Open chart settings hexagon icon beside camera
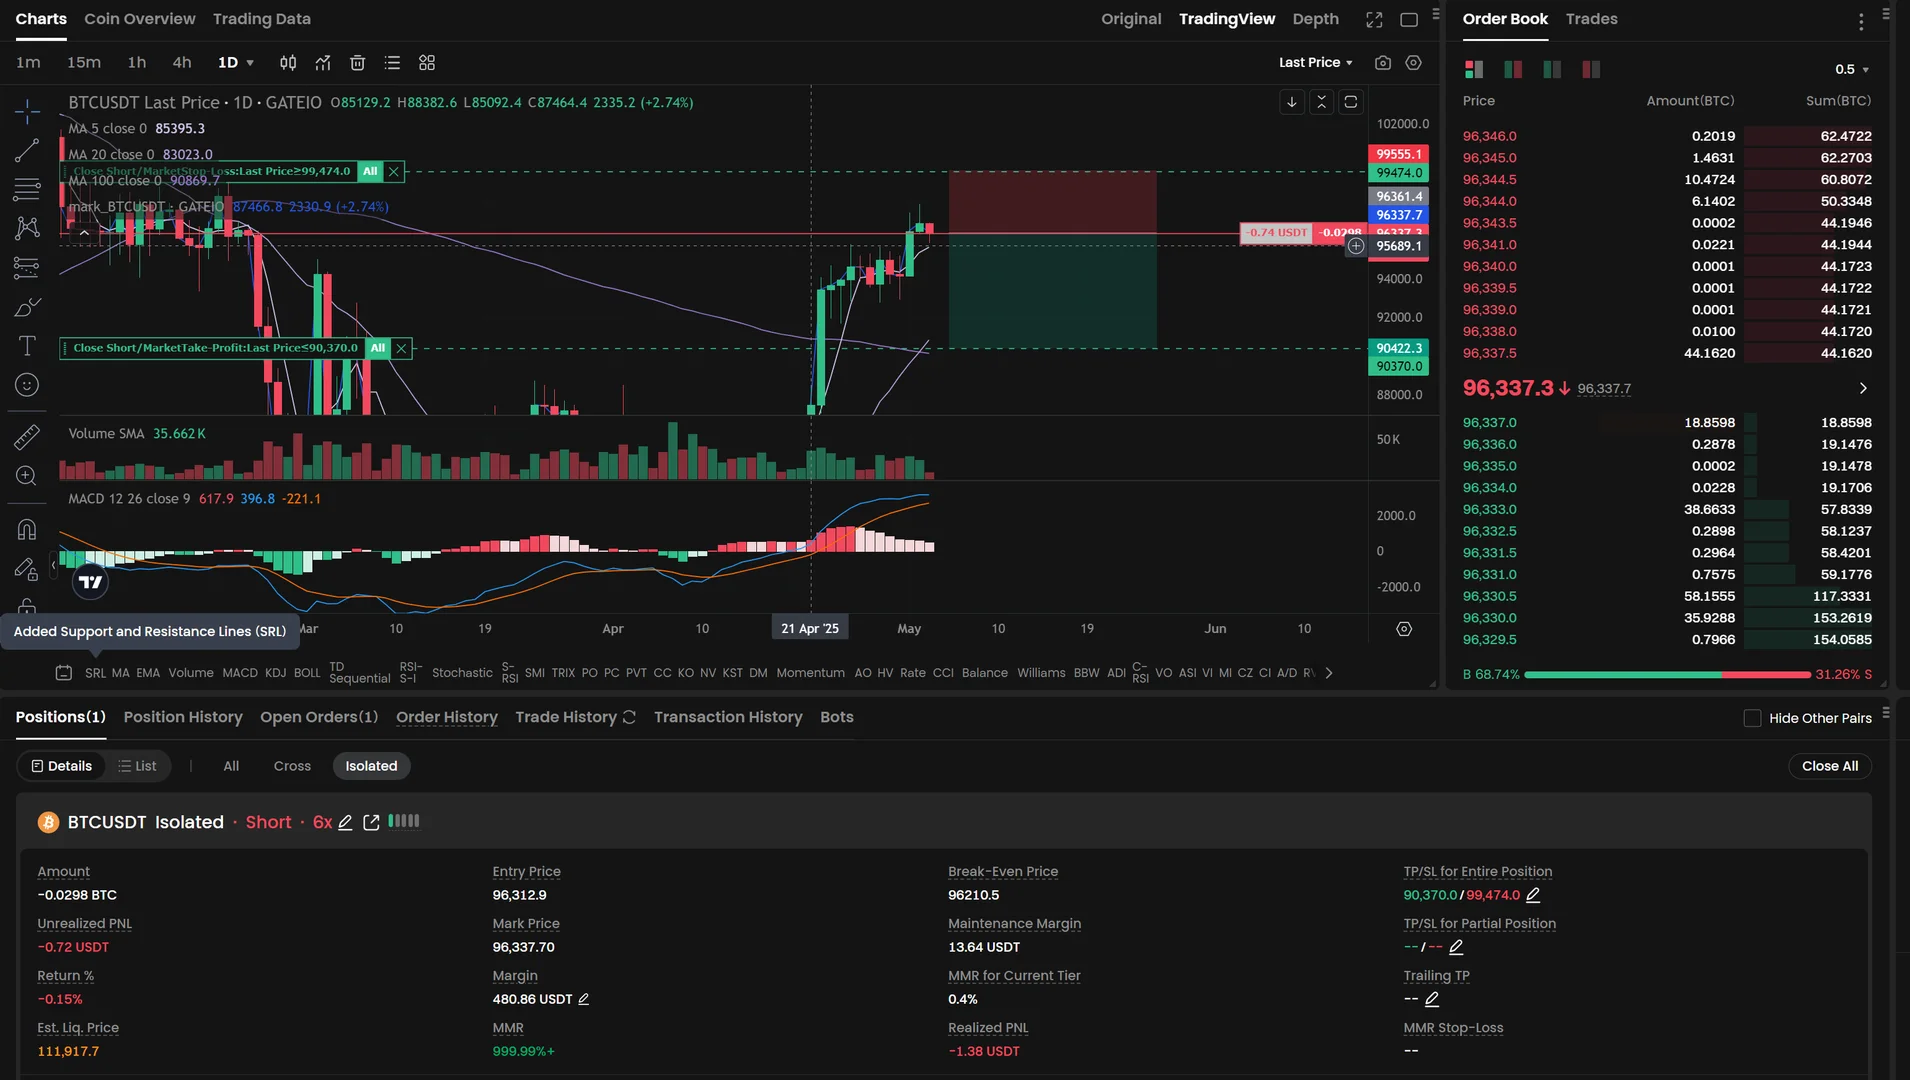1910x1080 pixels. [x=1413, y=63]
